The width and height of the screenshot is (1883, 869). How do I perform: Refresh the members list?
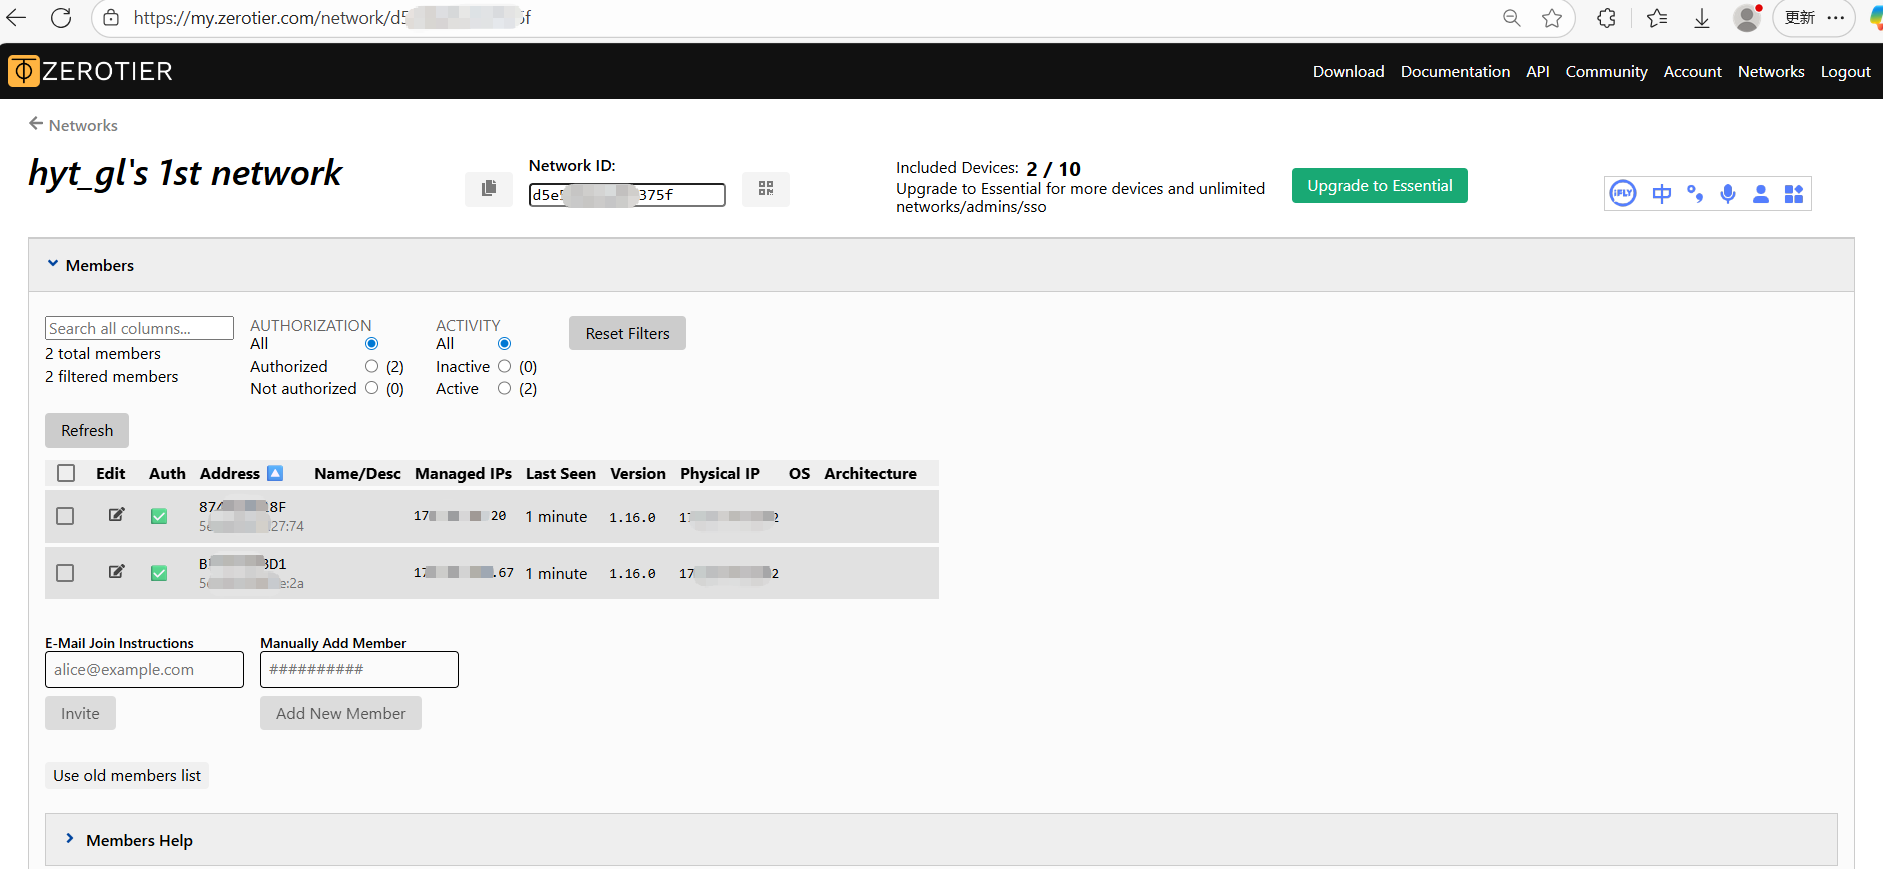click(87, 430)
